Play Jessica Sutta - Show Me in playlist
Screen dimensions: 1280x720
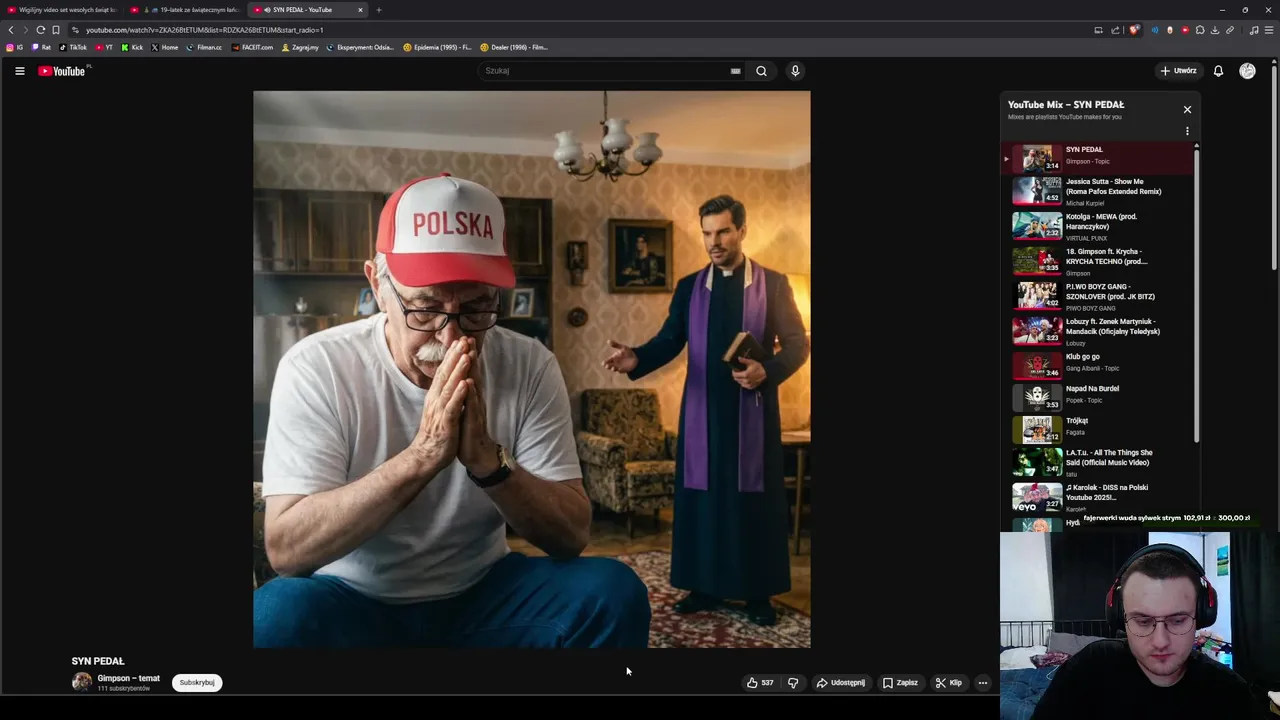[1102, 192]
